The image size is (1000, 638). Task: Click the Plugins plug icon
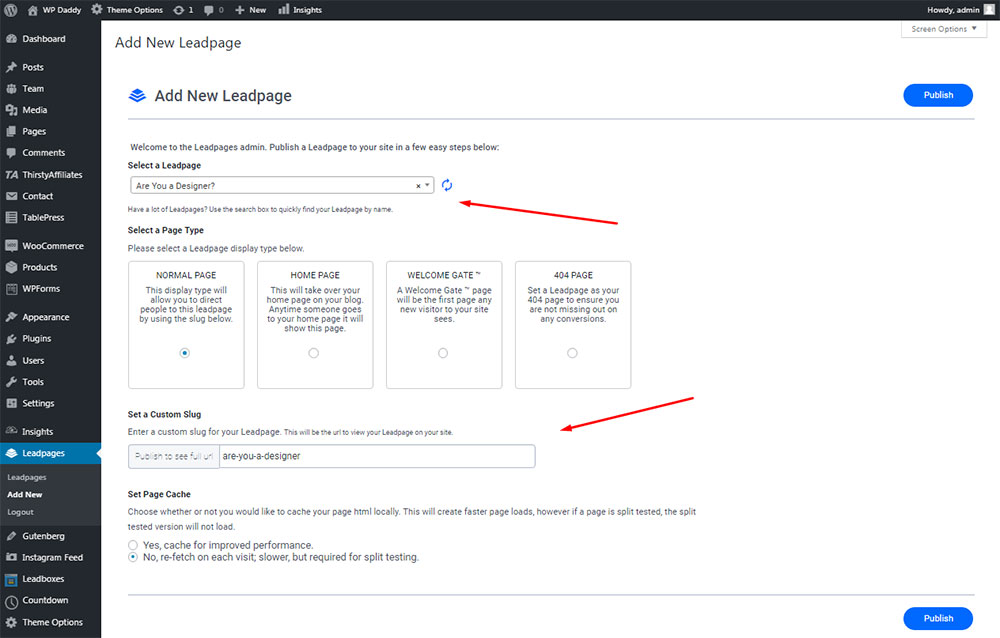tap(11, 339)
